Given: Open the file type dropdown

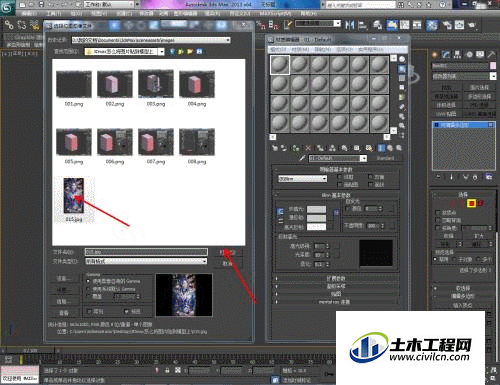Looking at the screenshot, I should (204, 261).
